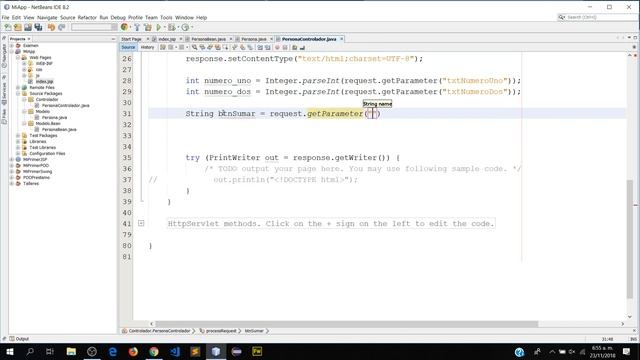
Task: Collapse the Web Pages folder node
Action: (x=18, y=58)
